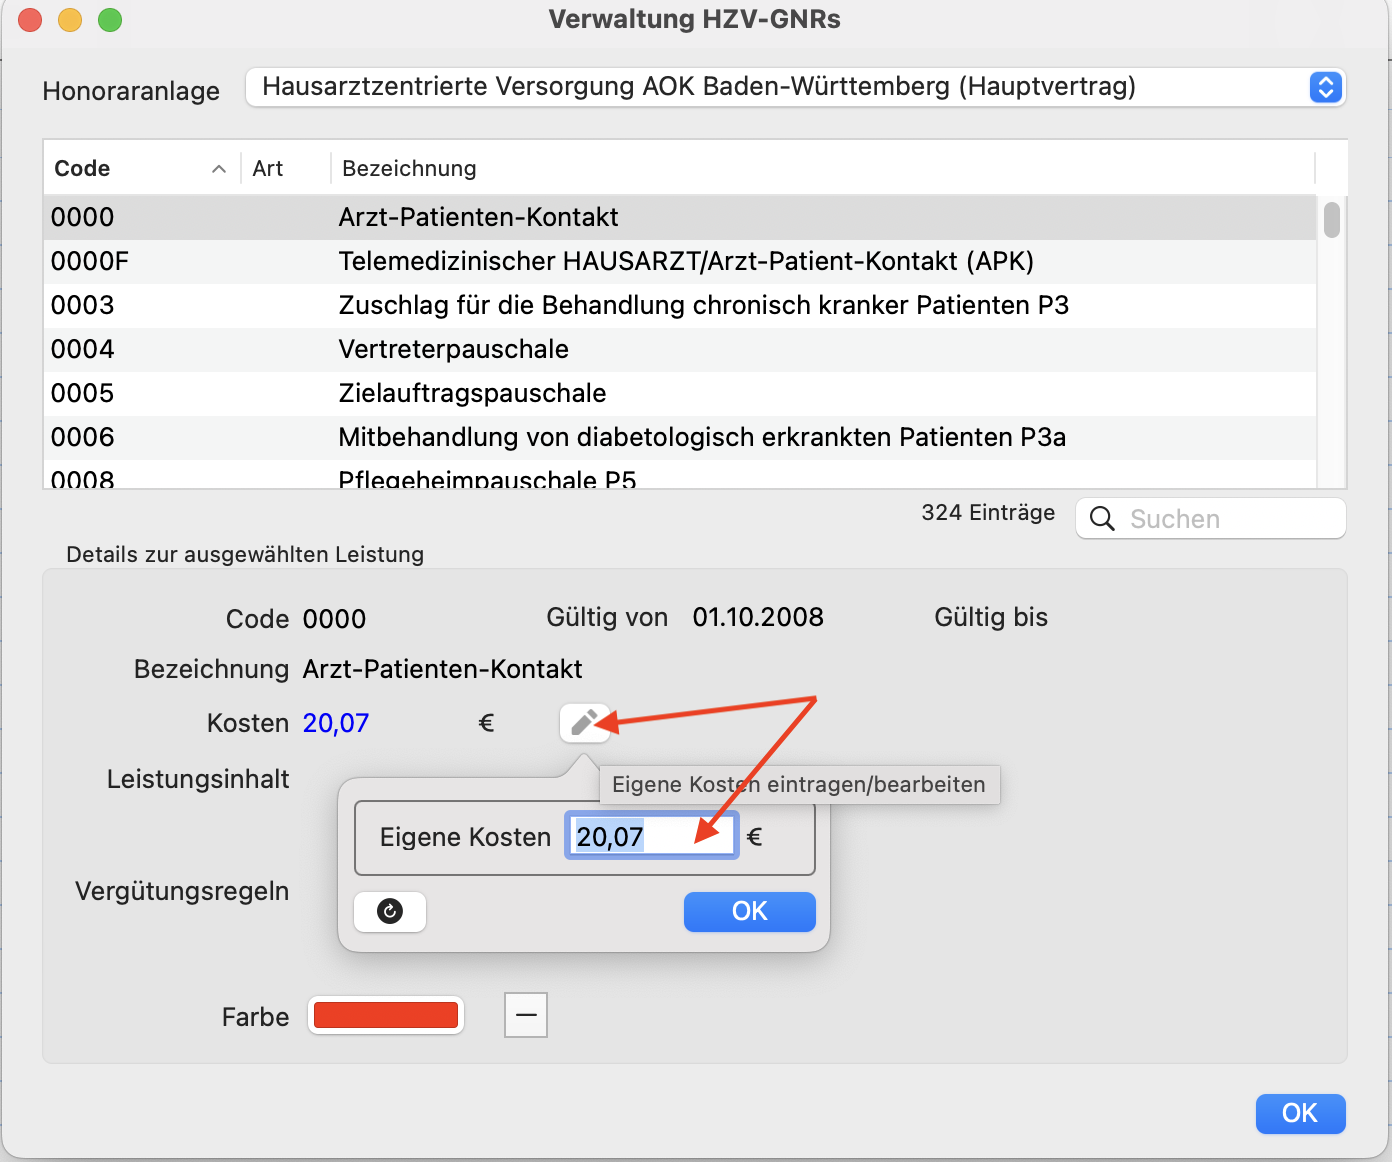This screenshot has height=1162, width=1392.
Task: Click the blue dropdown arrows of Honoraranlage
Action: [1325, 87]
